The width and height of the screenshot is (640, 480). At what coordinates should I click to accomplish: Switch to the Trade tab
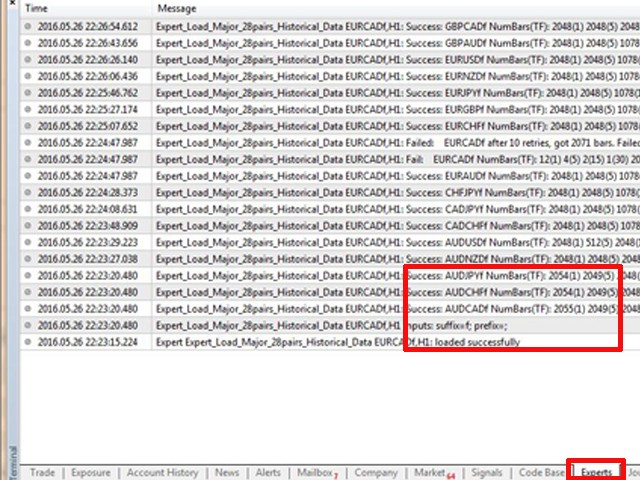pos(42,472)
